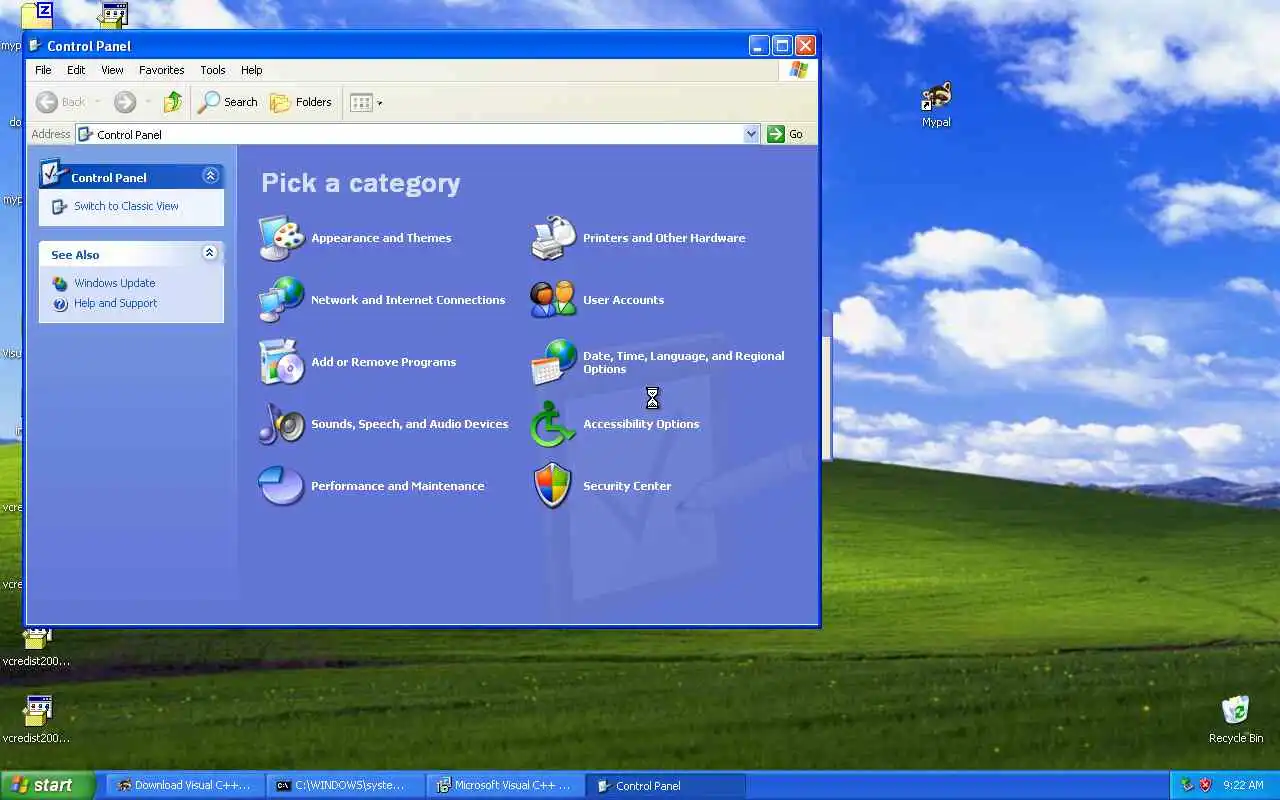Screen dimensions: 1280x800
Task: Click the green safely-remove tray icon
Action: click(x=1187, y=785)
